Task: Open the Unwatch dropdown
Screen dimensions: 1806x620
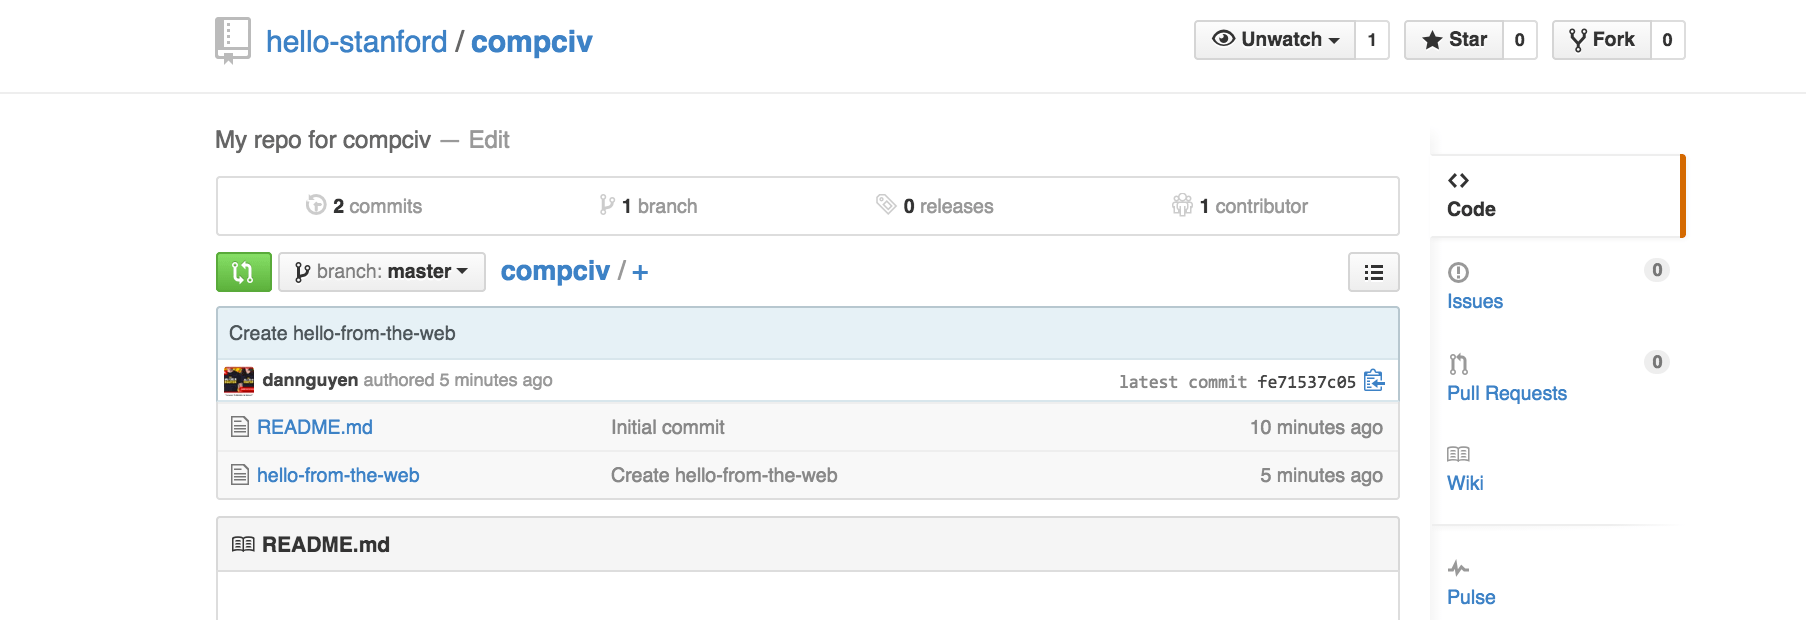Action: coord(1275,40)
